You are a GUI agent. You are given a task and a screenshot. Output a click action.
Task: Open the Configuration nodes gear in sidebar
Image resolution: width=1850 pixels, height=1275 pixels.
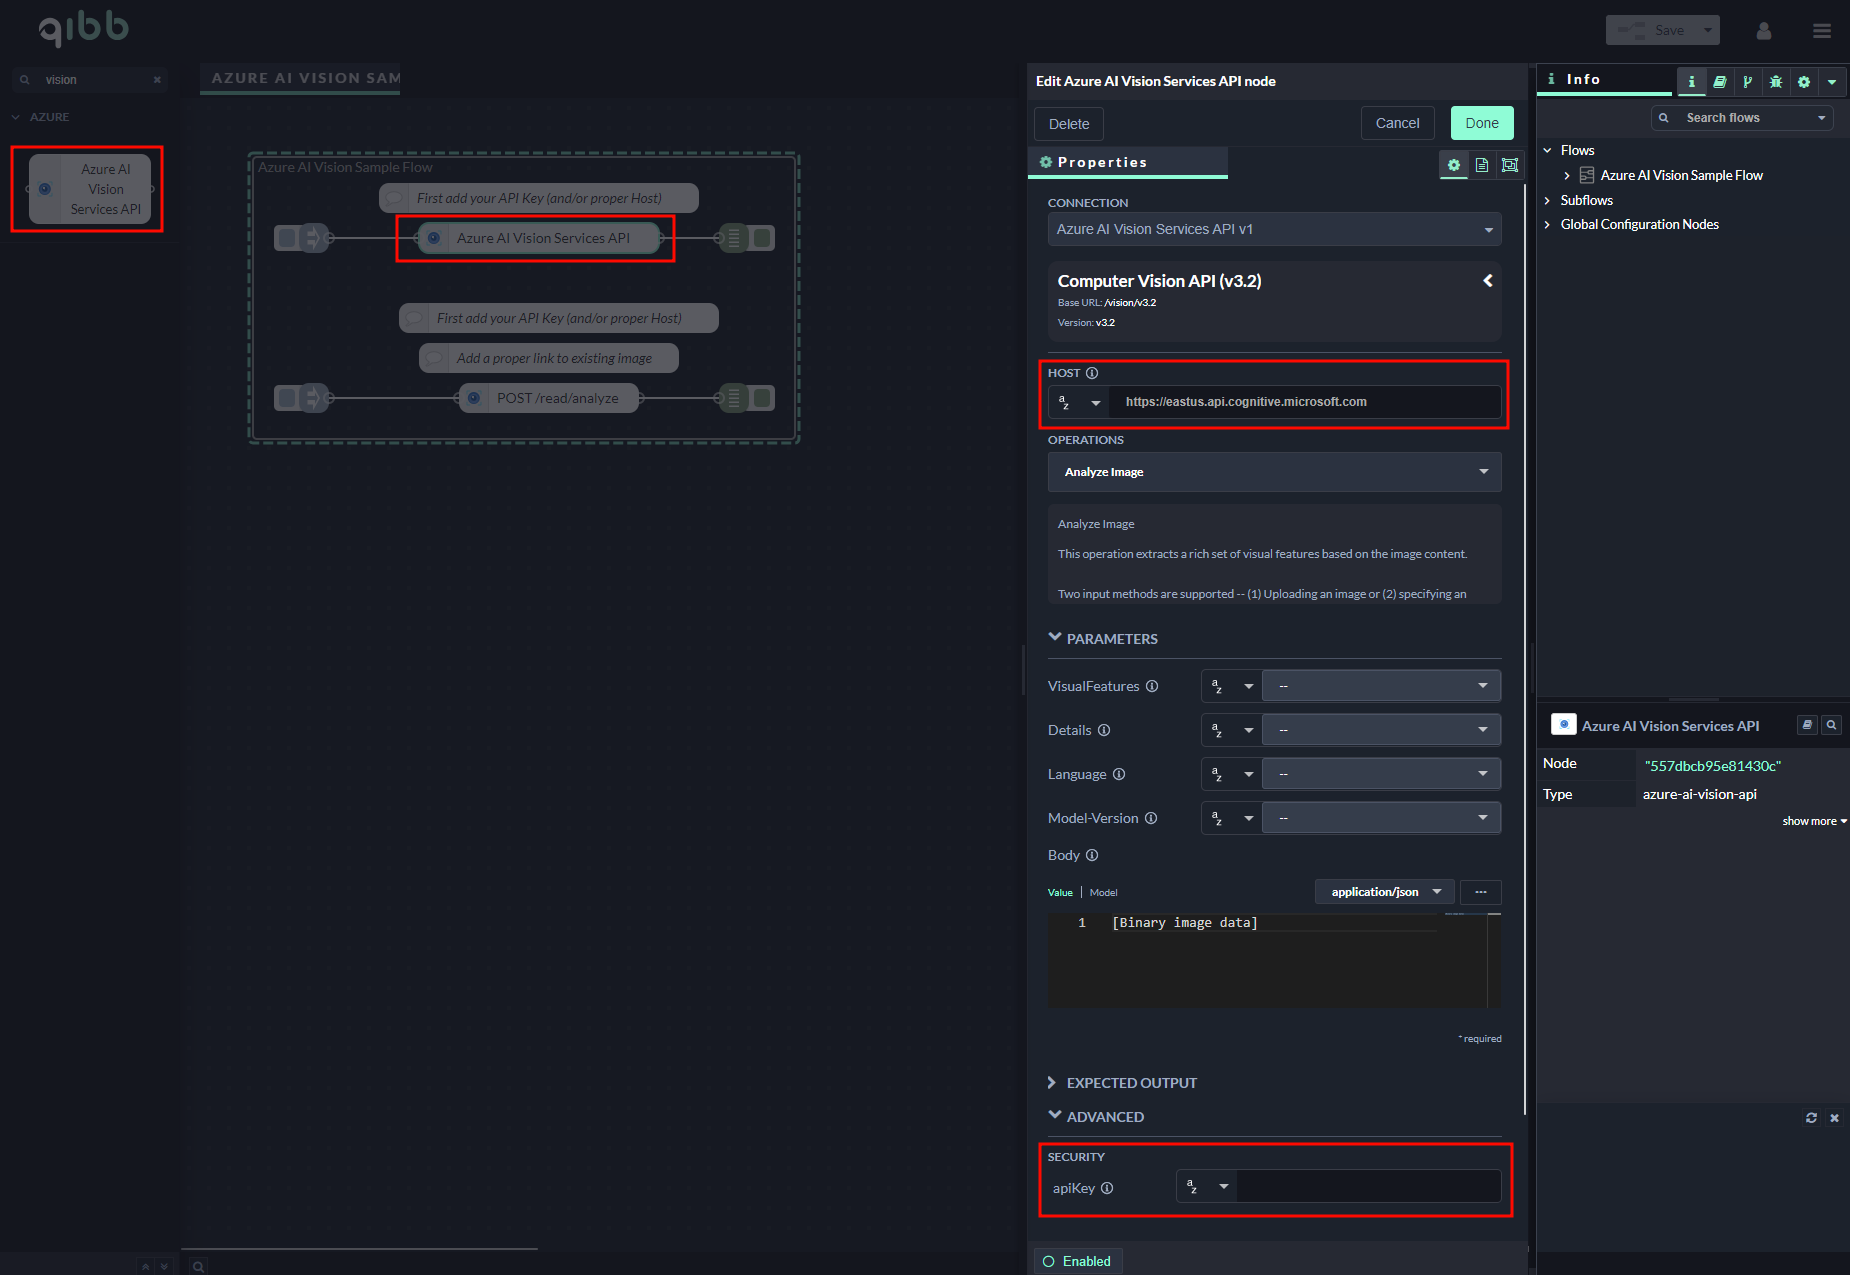tap(1803, 82)
